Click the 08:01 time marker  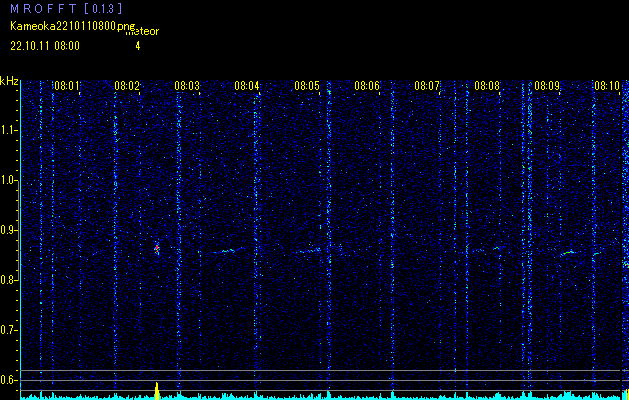67,86
